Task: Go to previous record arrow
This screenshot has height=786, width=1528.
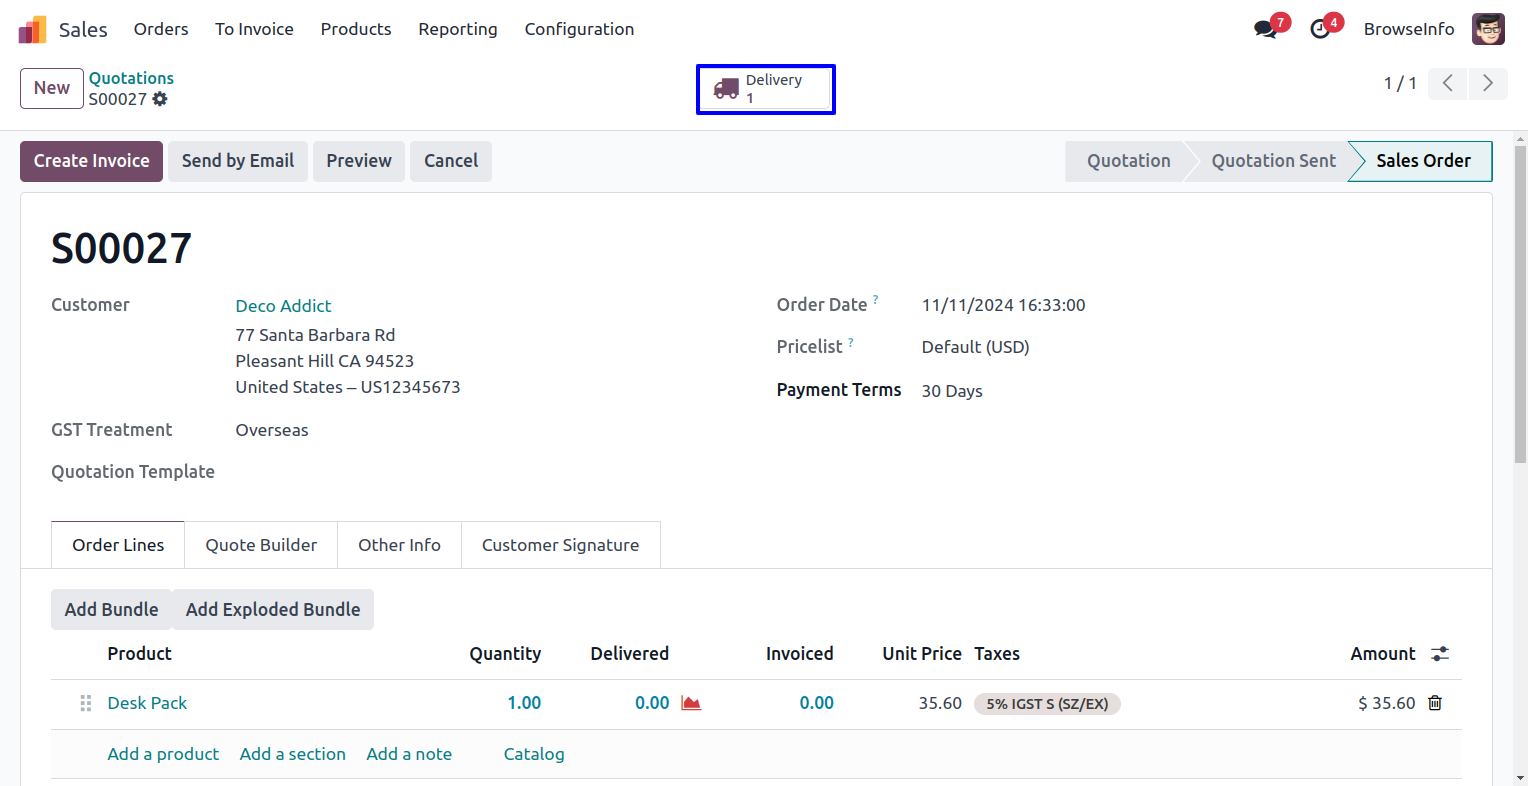Action: pos(1447,83)
